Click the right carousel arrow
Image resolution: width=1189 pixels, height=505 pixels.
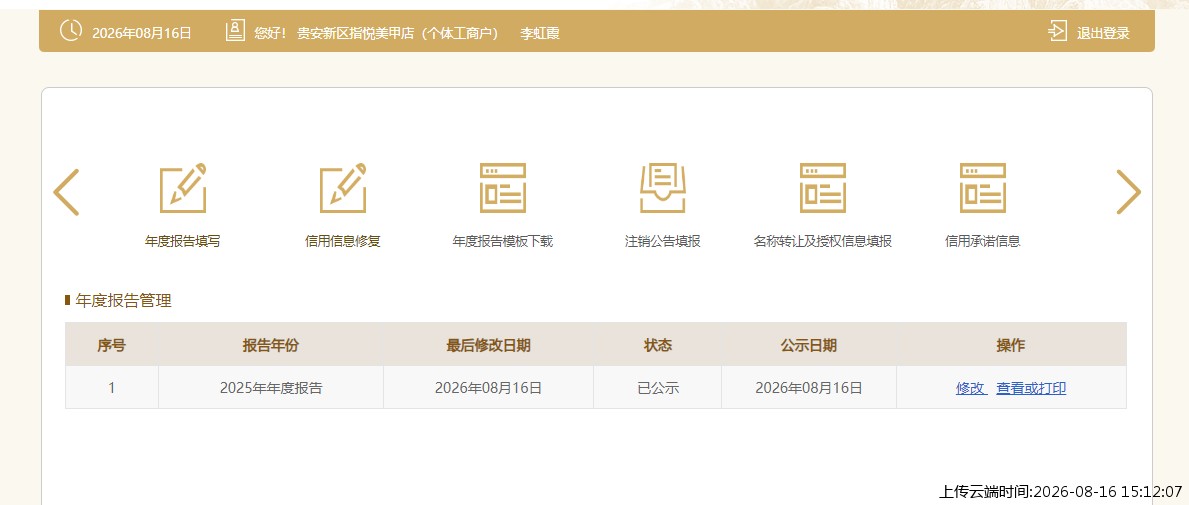coord(1128,192)
